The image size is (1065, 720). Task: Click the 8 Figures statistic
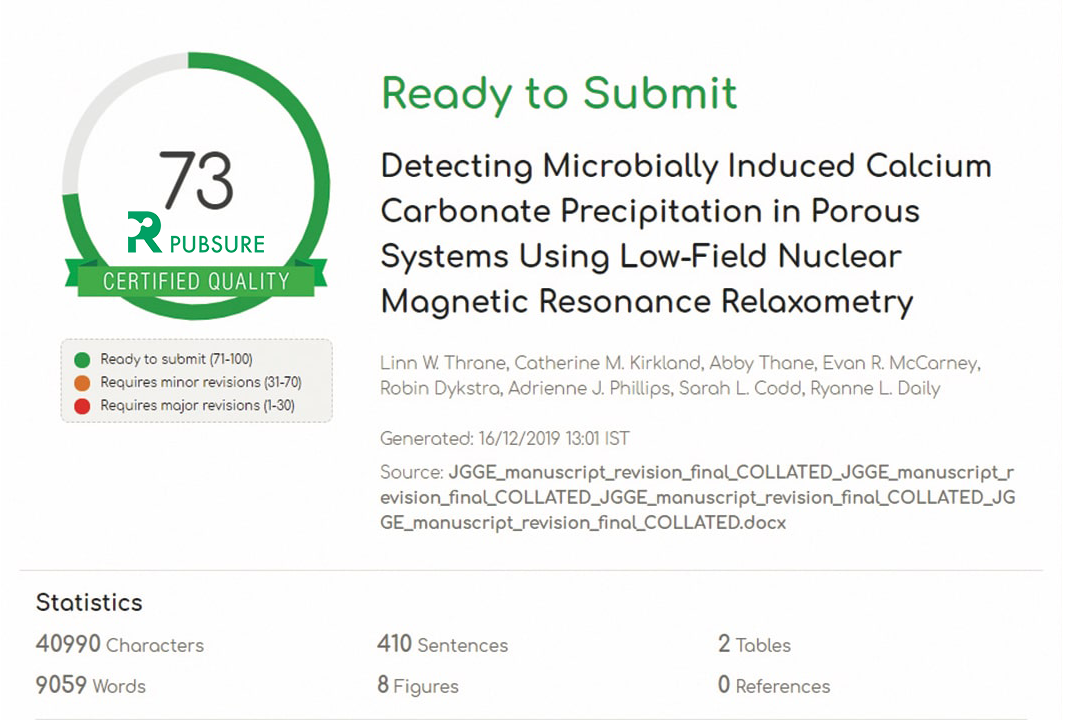point(418,685)
